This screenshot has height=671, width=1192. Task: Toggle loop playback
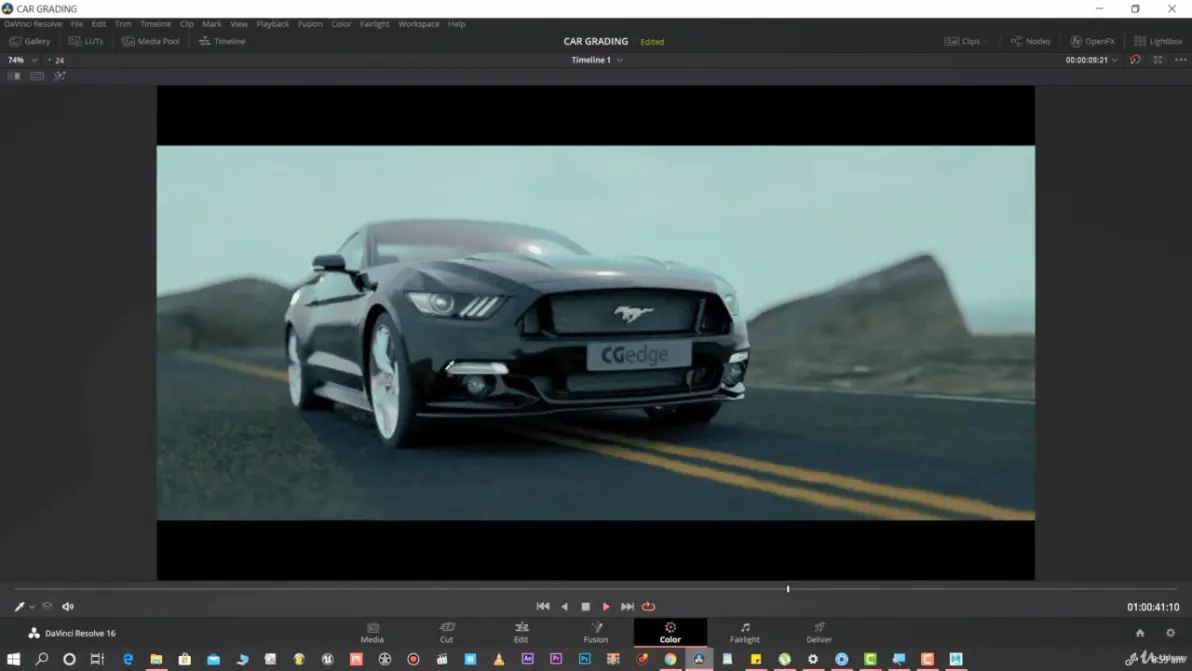pos(648,606)
